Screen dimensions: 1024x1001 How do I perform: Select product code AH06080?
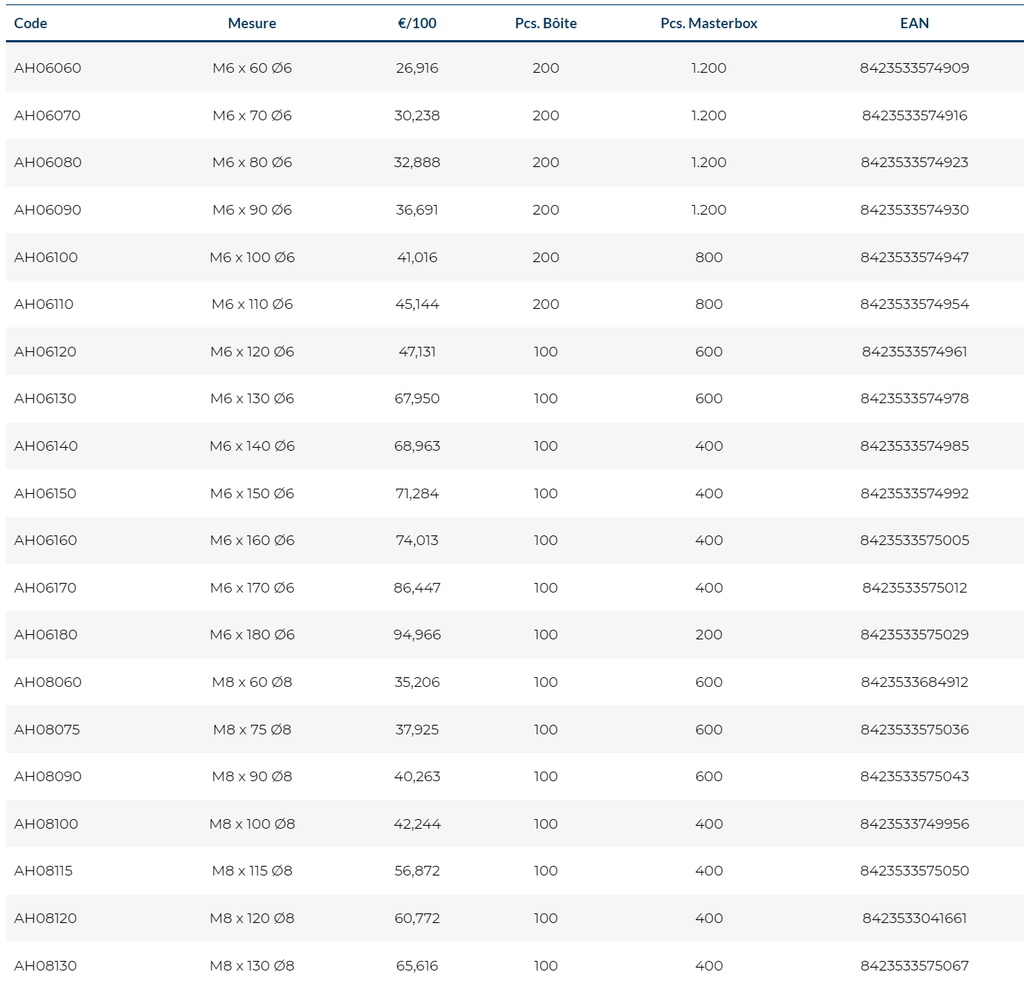tap(48, 163)
